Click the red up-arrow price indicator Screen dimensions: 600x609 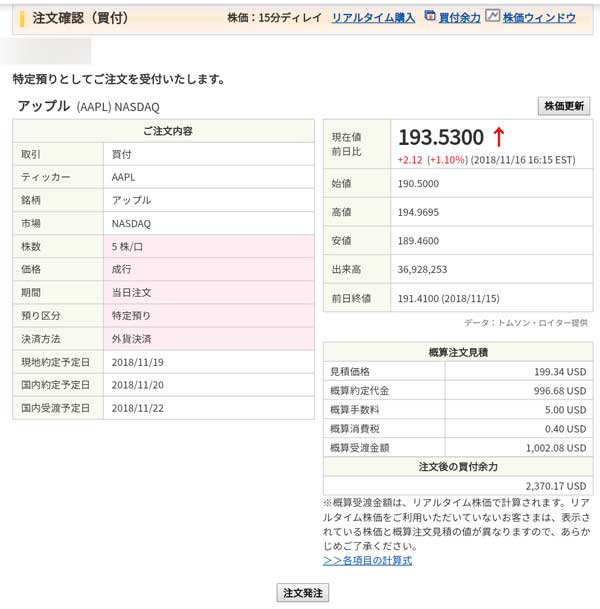[x=500, y=137]
